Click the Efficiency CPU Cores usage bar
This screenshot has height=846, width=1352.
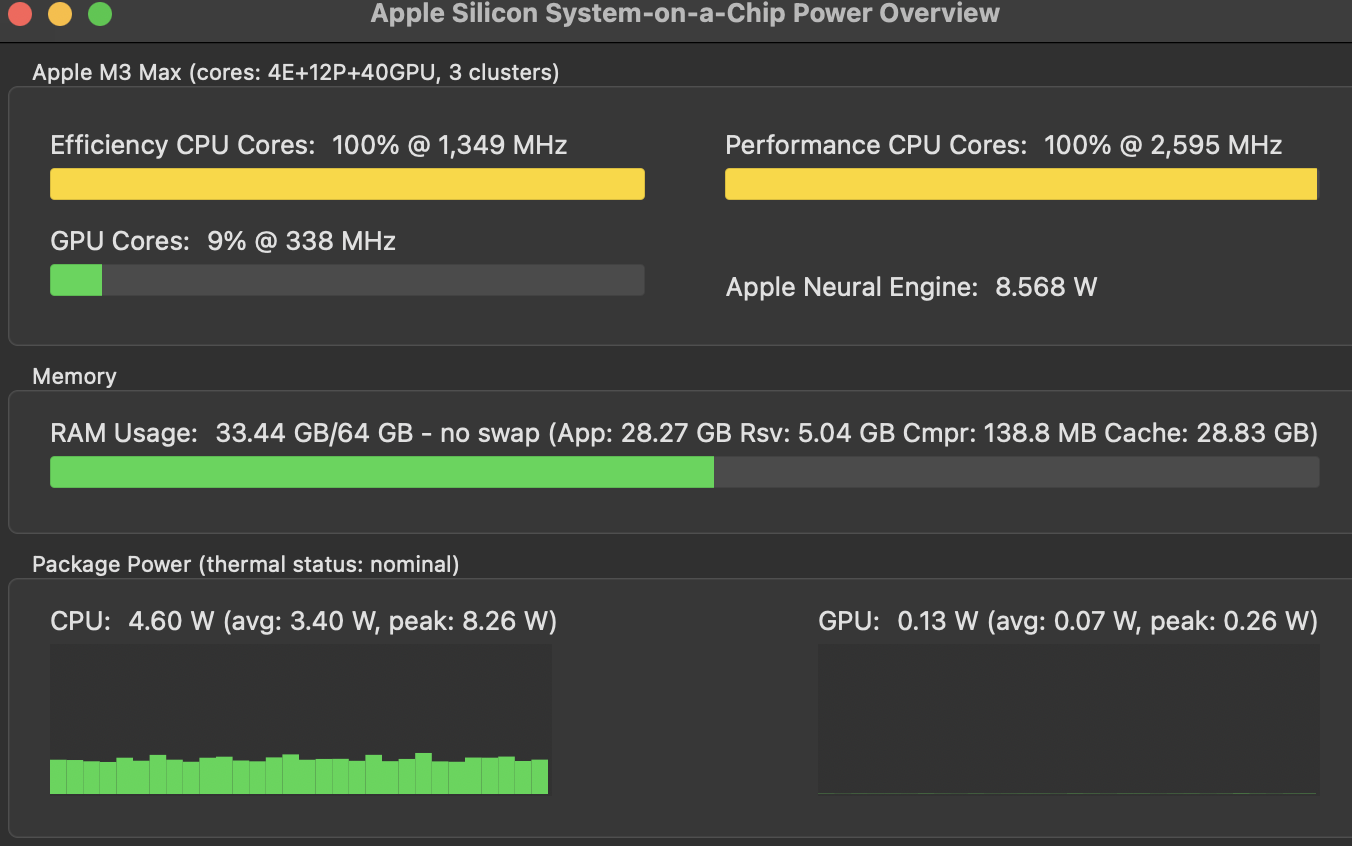(347, 184)
